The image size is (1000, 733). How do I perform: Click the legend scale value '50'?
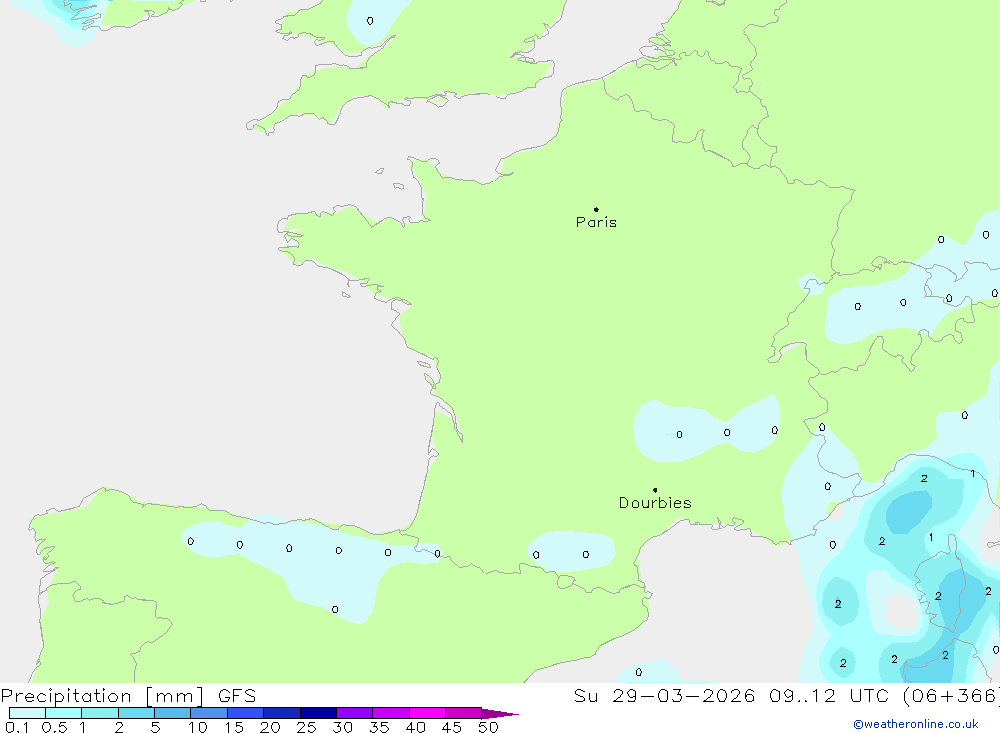pos(488,727)
